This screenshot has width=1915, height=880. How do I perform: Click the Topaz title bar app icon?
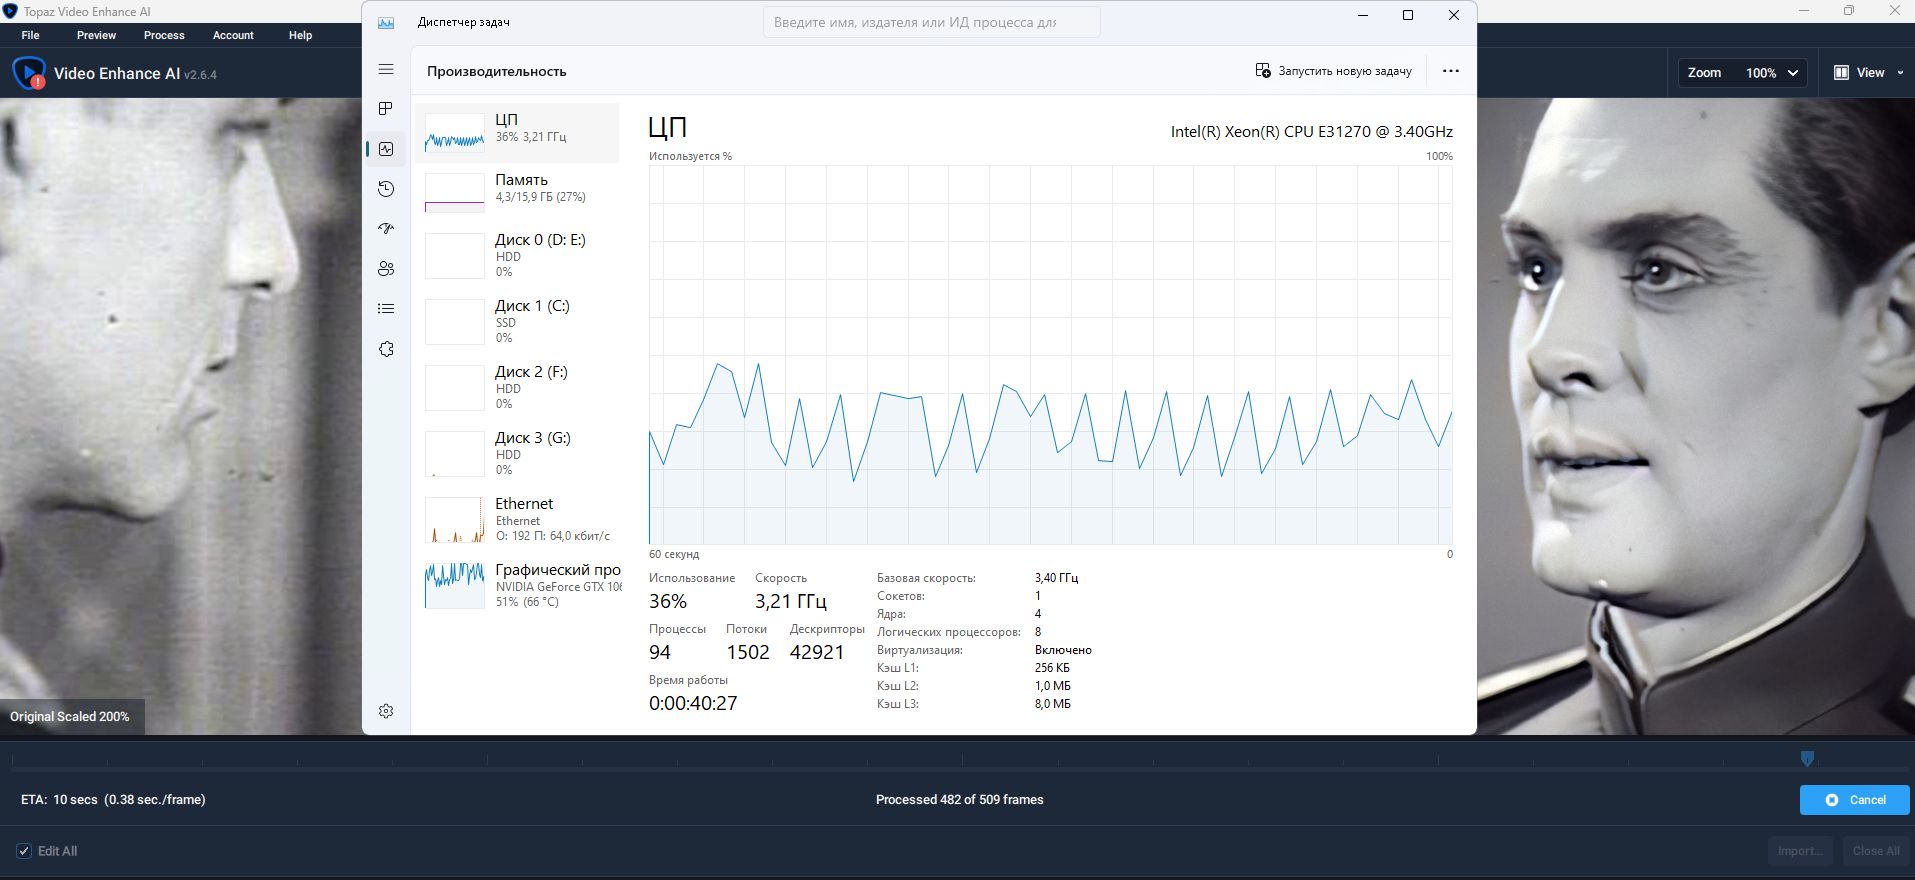[10, 11]
